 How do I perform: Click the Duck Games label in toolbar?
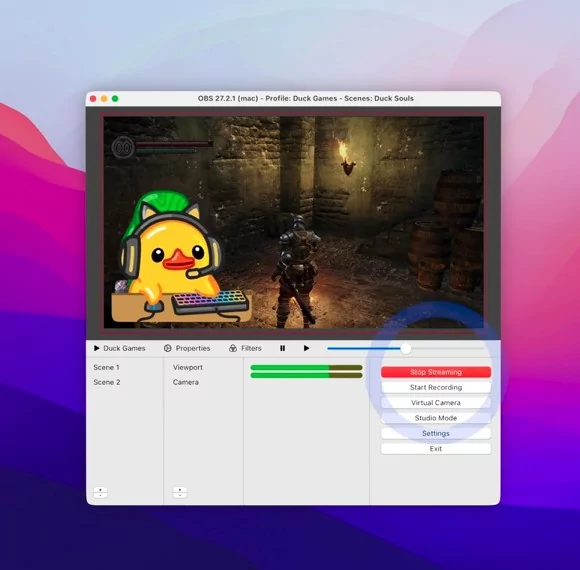tap(124, 348)
